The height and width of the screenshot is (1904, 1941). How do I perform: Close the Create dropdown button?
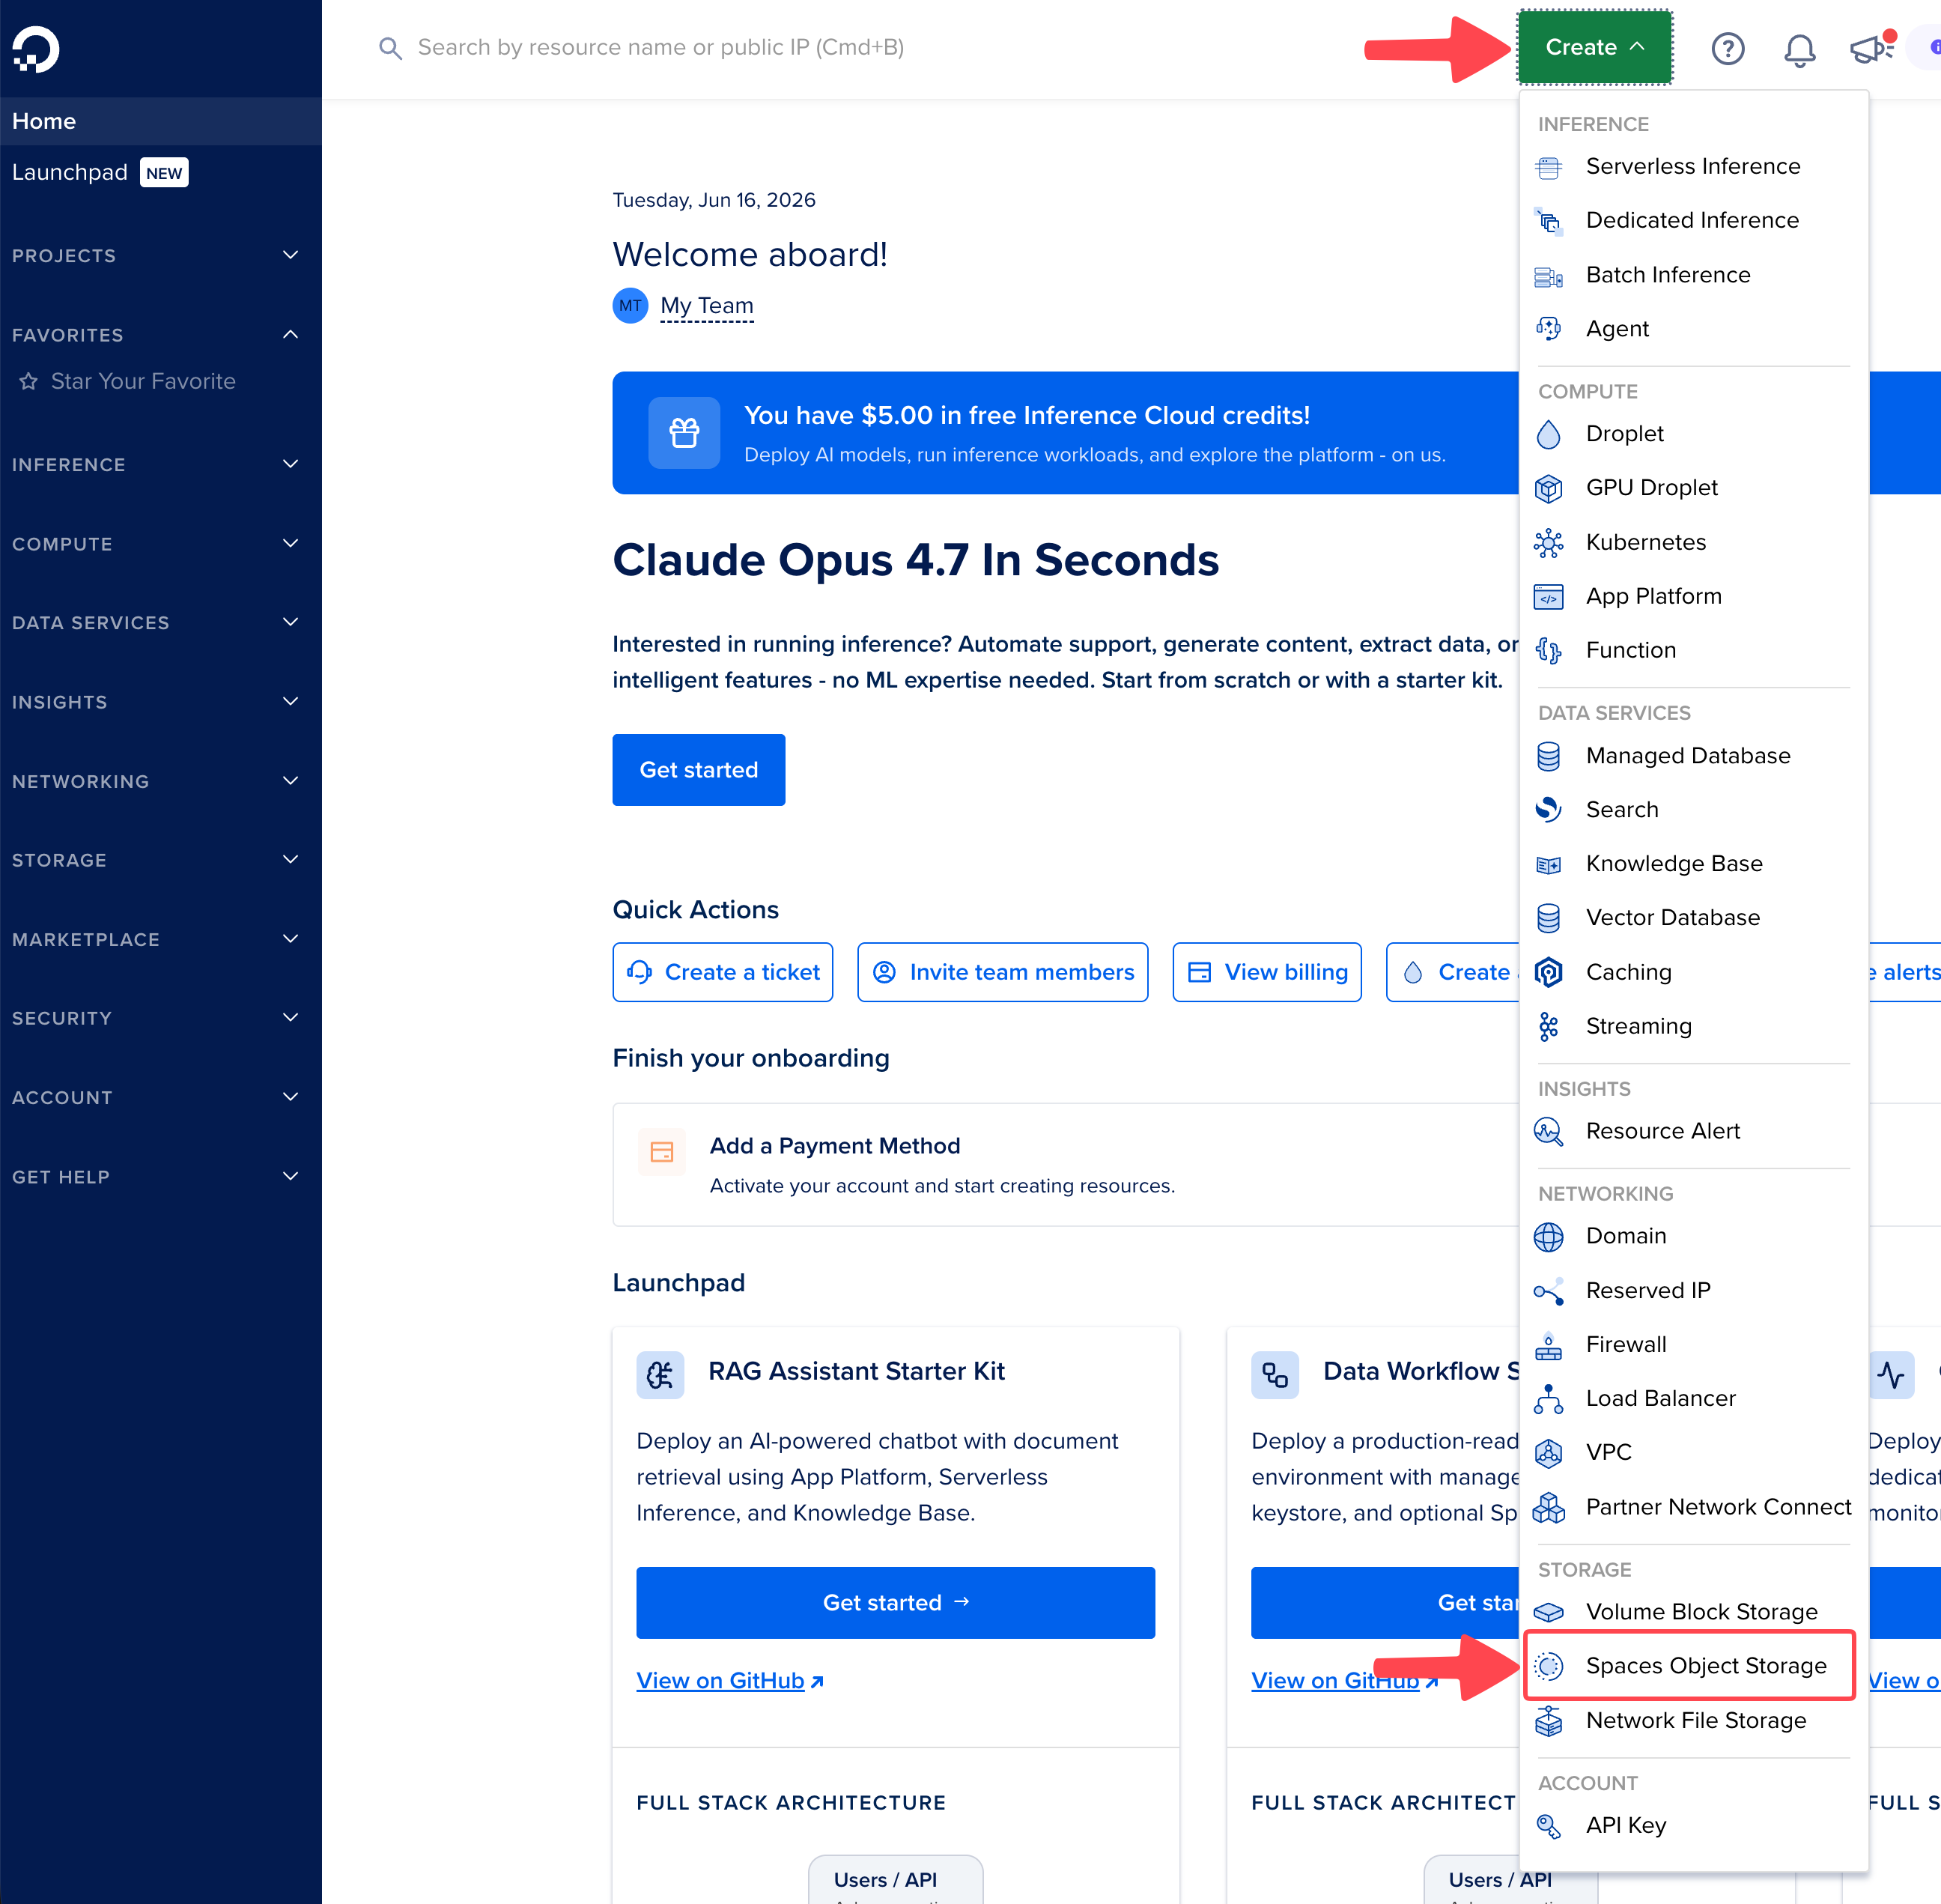(1595, 47)
